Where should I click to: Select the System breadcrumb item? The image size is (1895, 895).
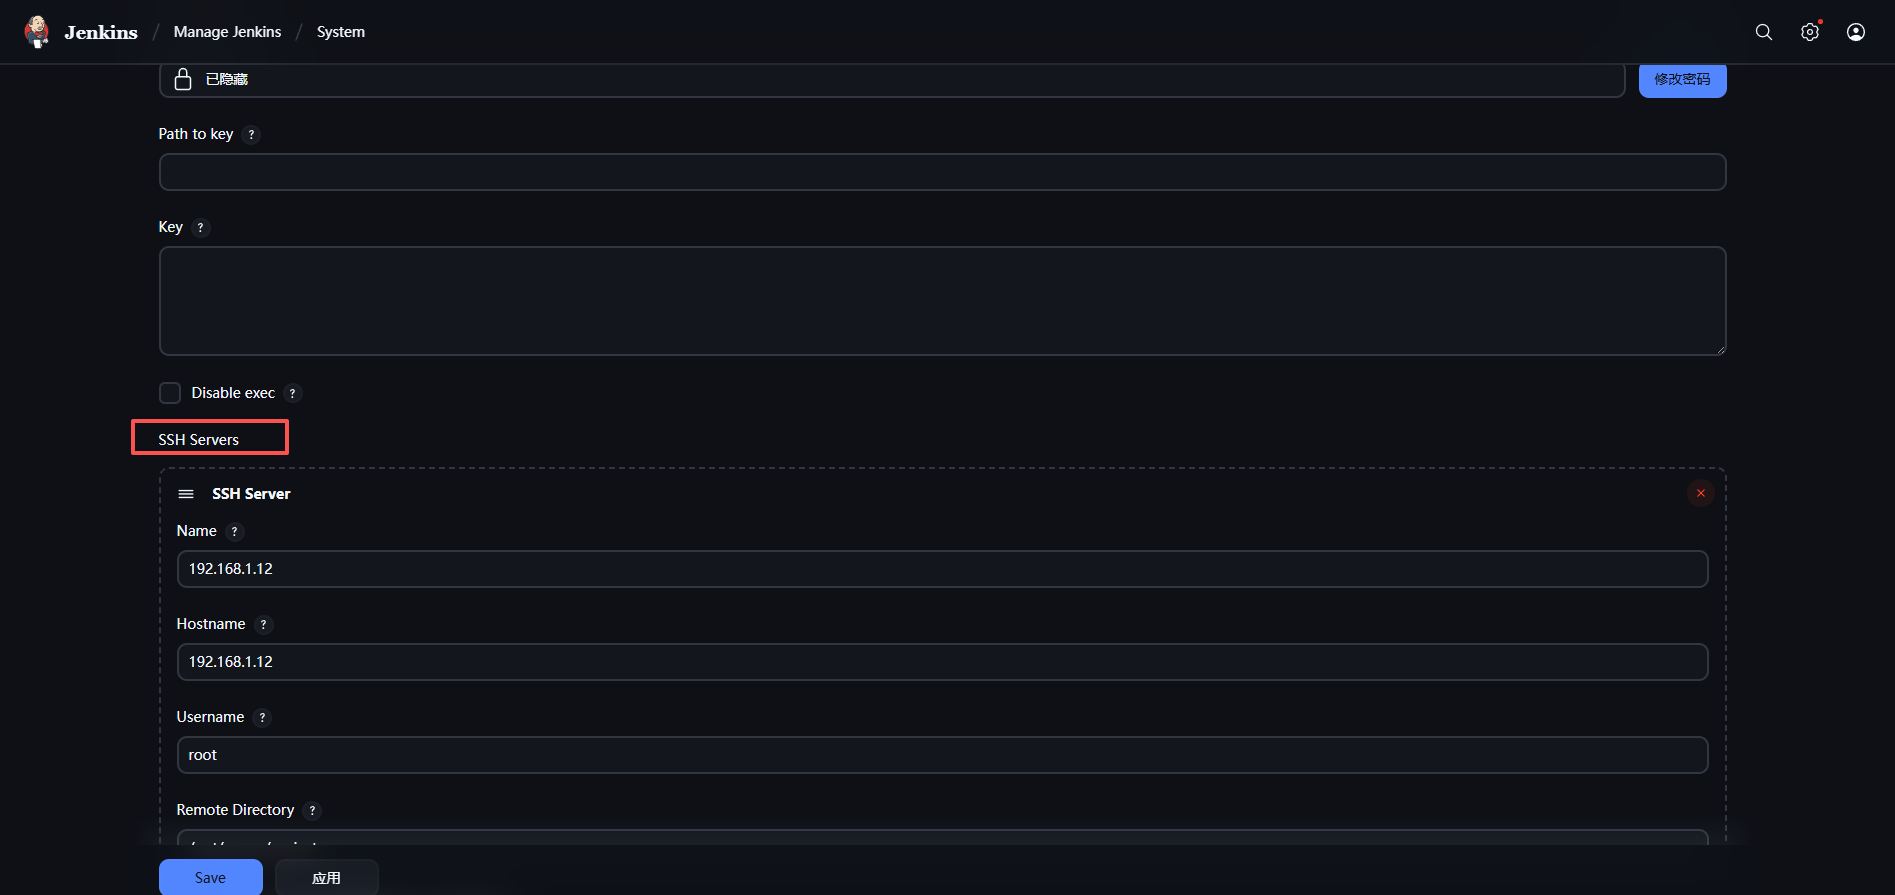click(341, 32)
